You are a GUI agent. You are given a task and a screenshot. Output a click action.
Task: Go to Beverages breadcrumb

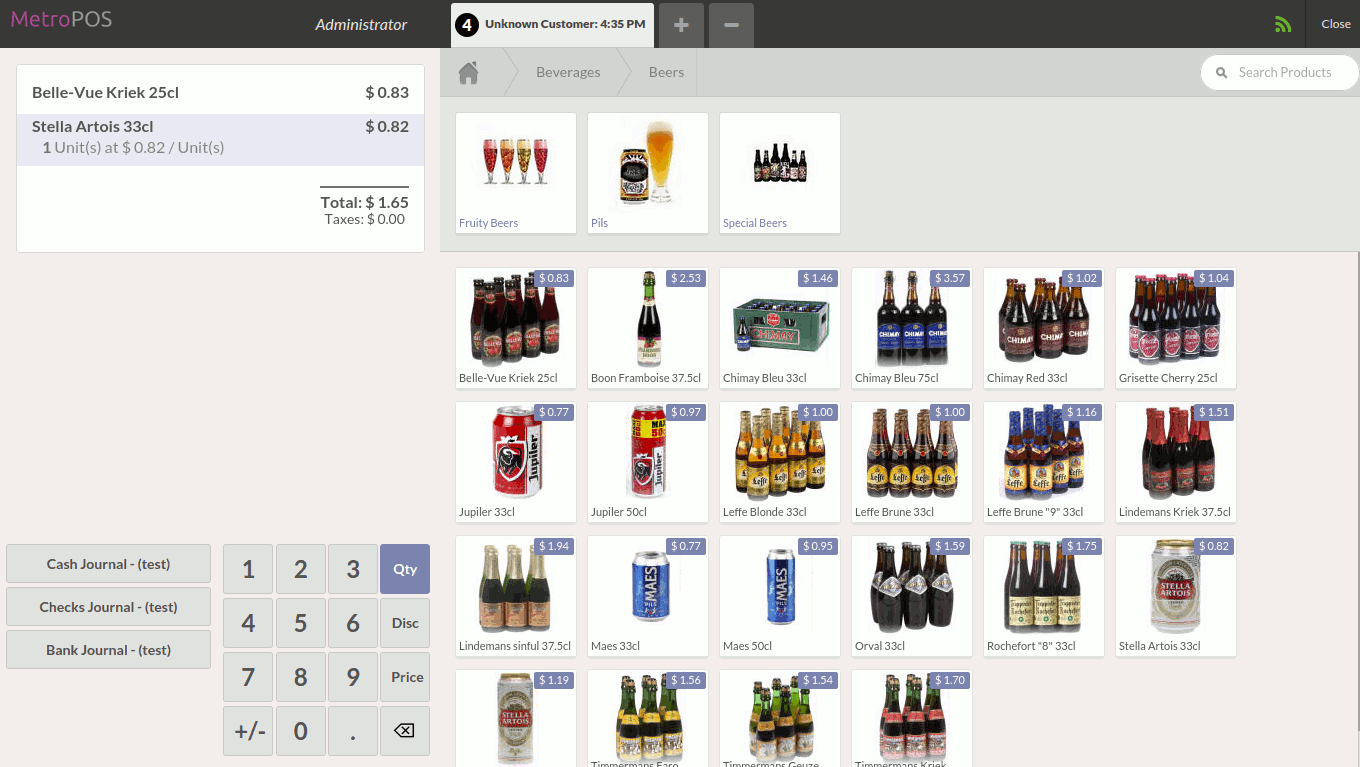[568, 73]
